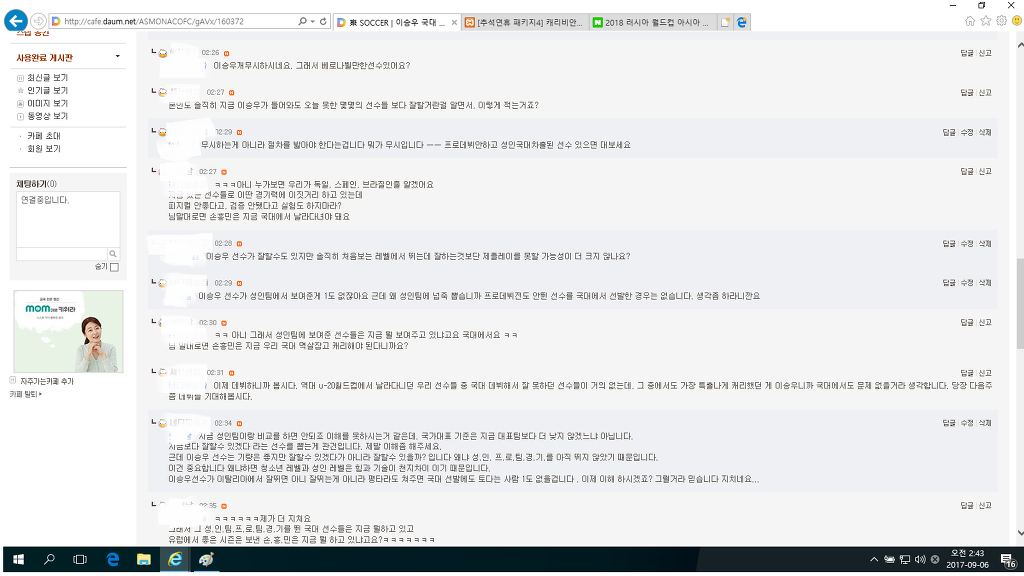Switch to the 추석연휴 패키지 tab
This screenshot has height=576, width=1024.
click(524, 22)
